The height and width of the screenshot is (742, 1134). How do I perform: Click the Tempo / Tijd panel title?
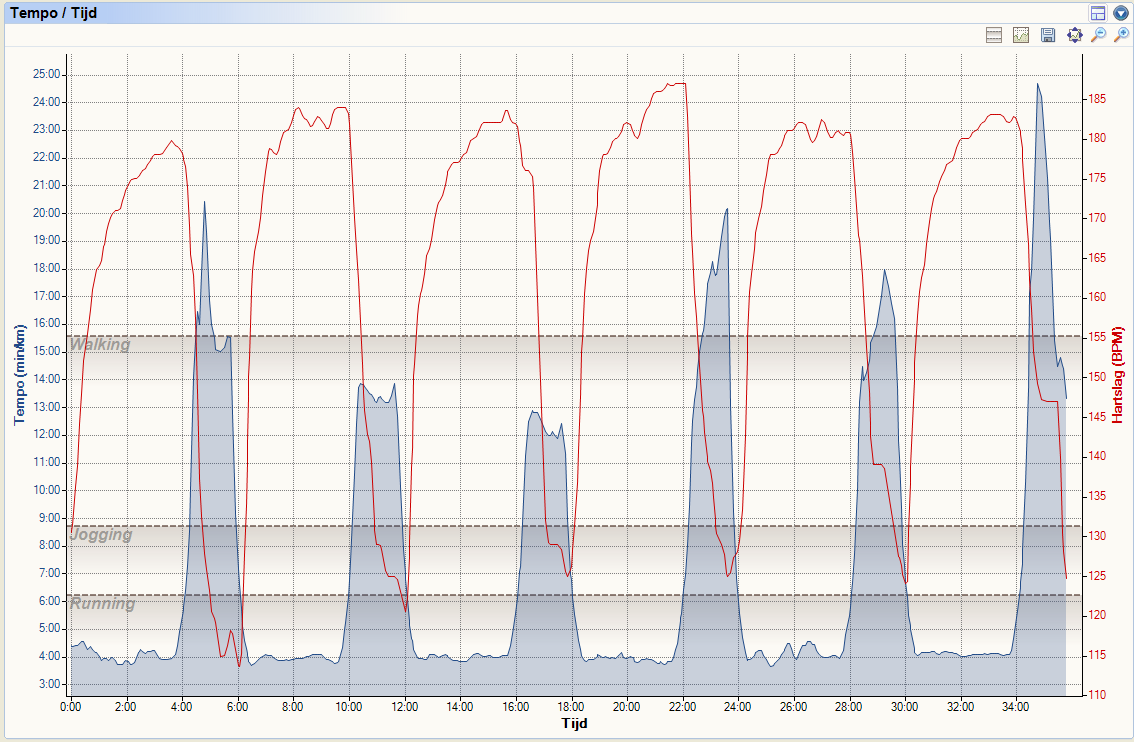coord(53,13)
